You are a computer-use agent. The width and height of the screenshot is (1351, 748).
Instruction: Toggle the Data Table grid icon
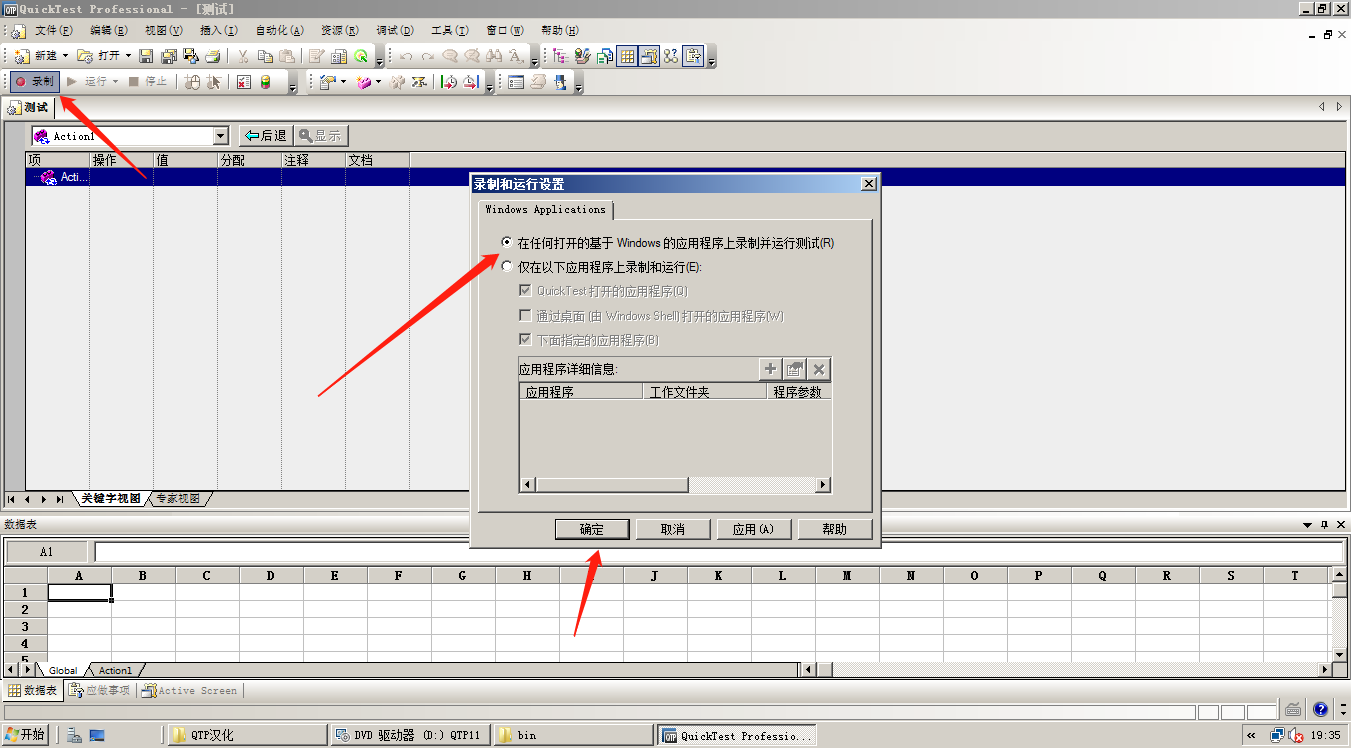click(627, 56)
